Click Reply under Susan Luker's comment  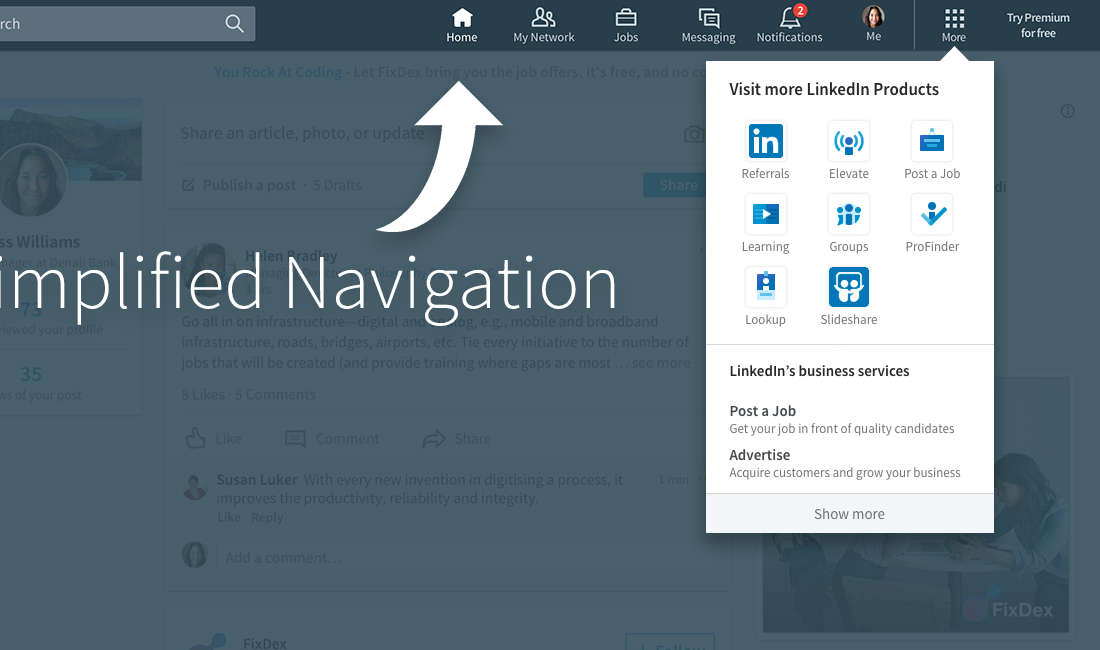tap(267, 517)
